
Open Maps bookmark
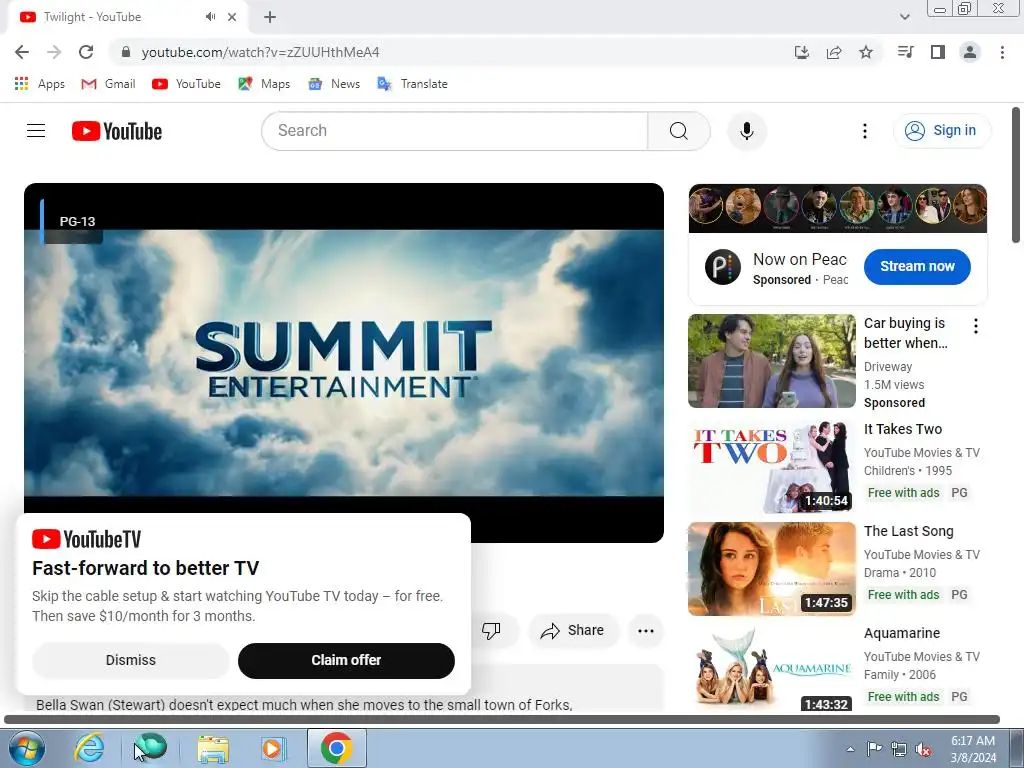264,84
